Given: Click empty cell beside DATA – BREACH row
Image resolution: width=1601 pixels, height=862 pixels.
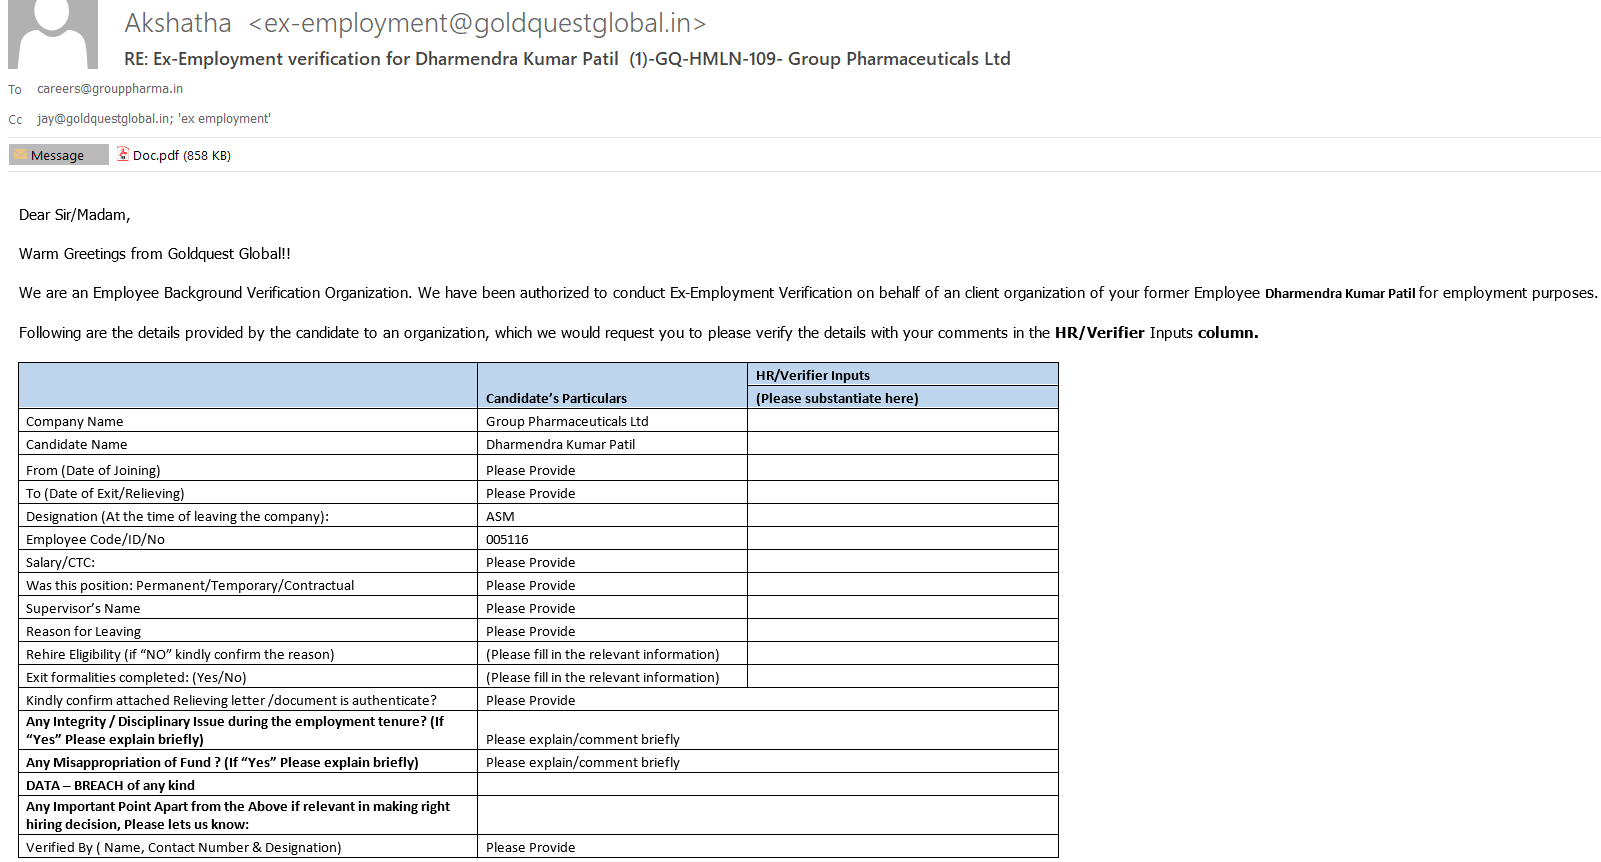Looking at the screenshot, I should [767, 785].
